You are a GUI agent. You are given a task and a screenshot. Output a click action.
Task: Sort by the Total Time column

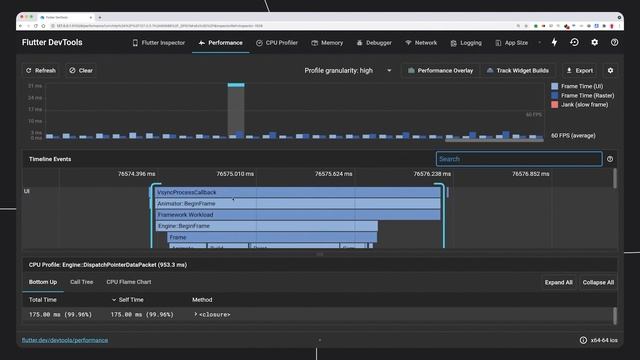tap(42, 300)
